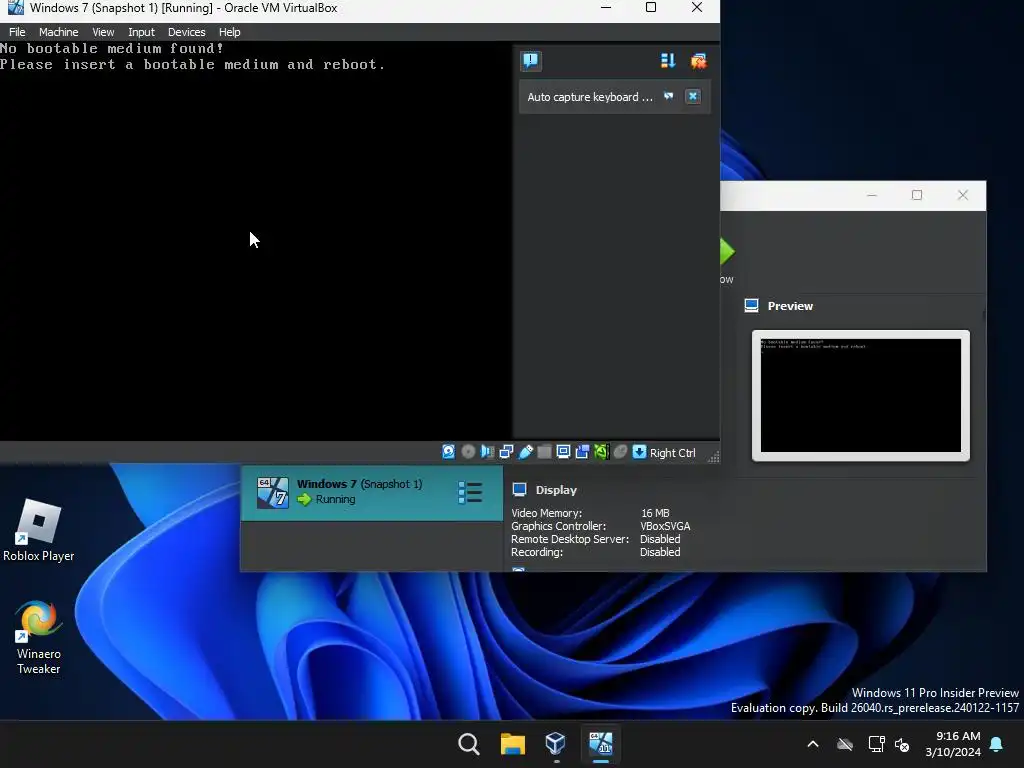Image resolution: width=1024 pixels, height=768 pixels.
Task: Click the optical disk status icon
Action: (x=468, y=452)
